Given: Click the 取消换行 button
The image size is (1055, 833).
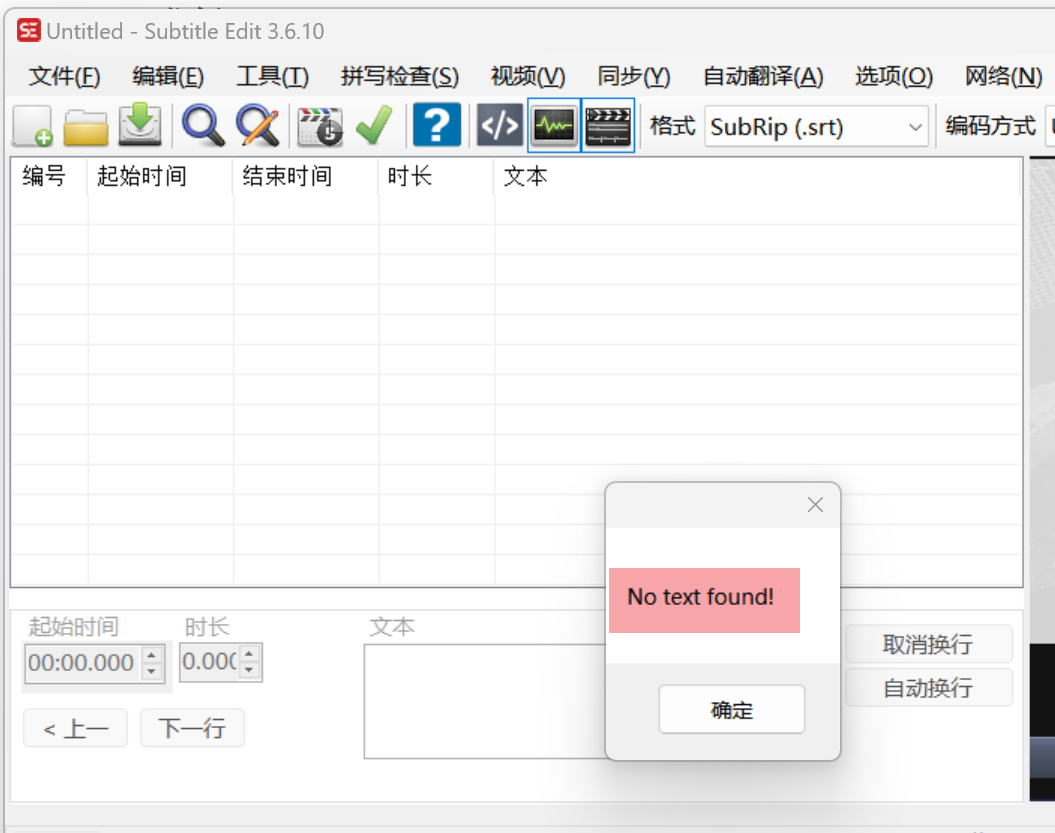Looking at the screenshot, I should [928, 644].
